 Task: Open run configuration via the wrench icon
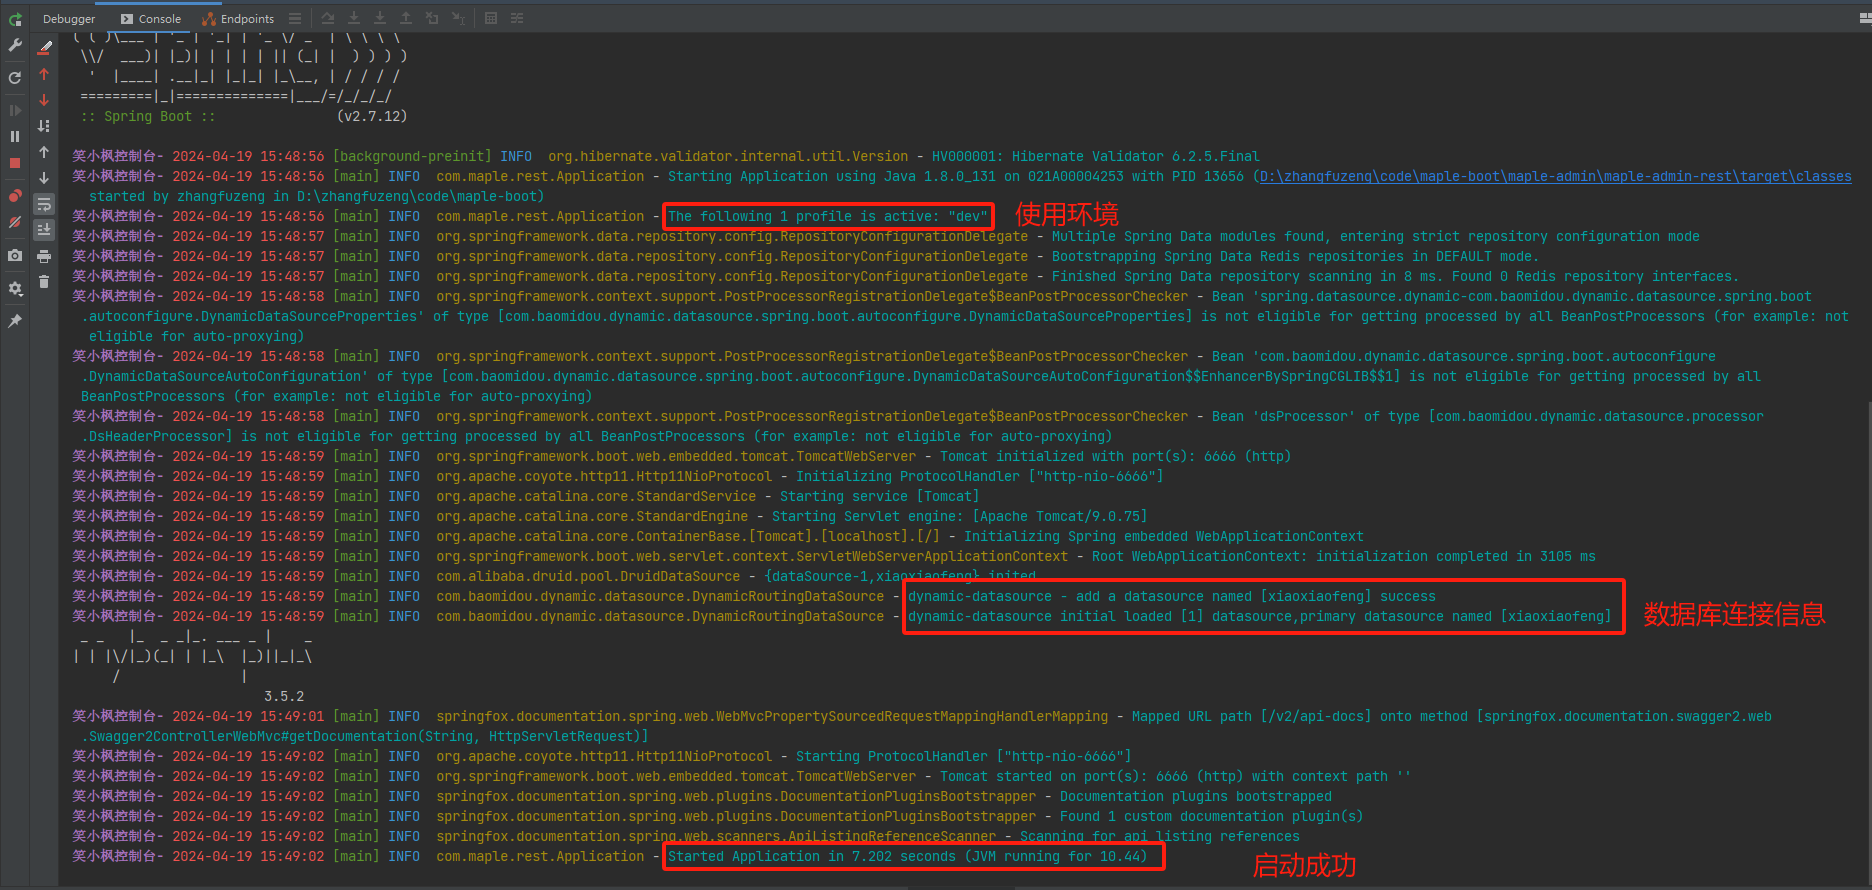pos(15,45)
